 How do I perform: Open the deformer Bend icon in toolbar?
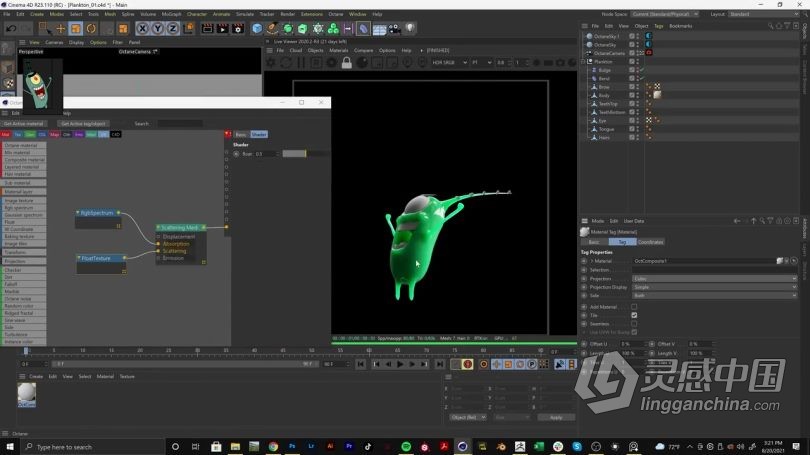364,28
